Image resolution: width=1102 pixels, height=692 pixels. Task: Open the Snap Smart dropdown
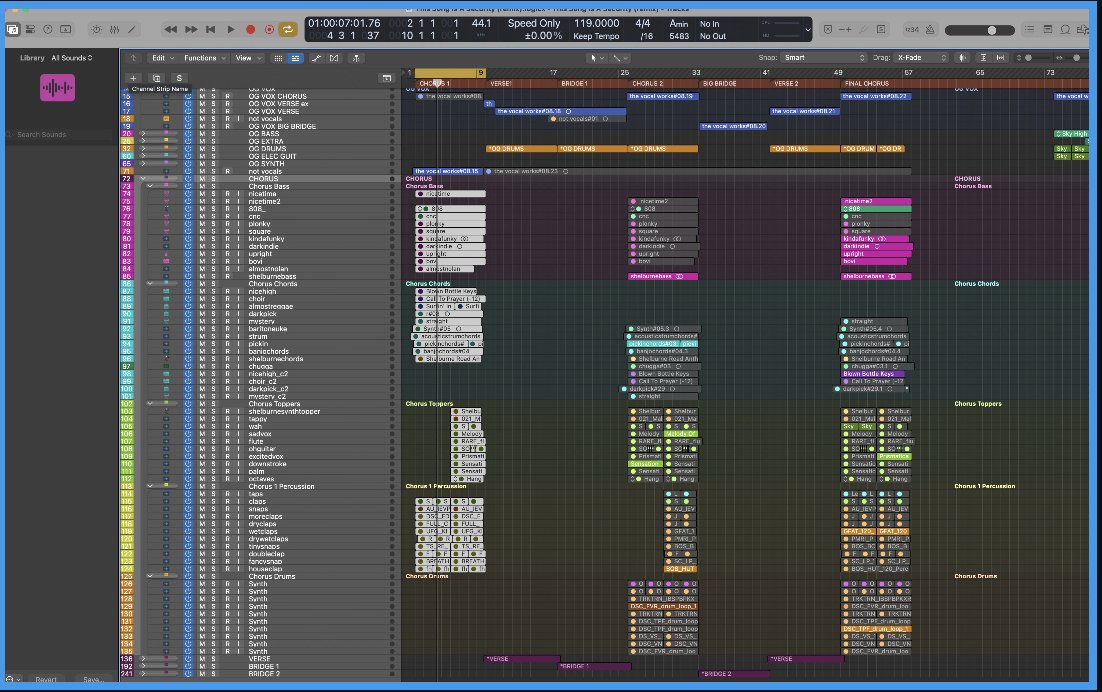(824, 58)
